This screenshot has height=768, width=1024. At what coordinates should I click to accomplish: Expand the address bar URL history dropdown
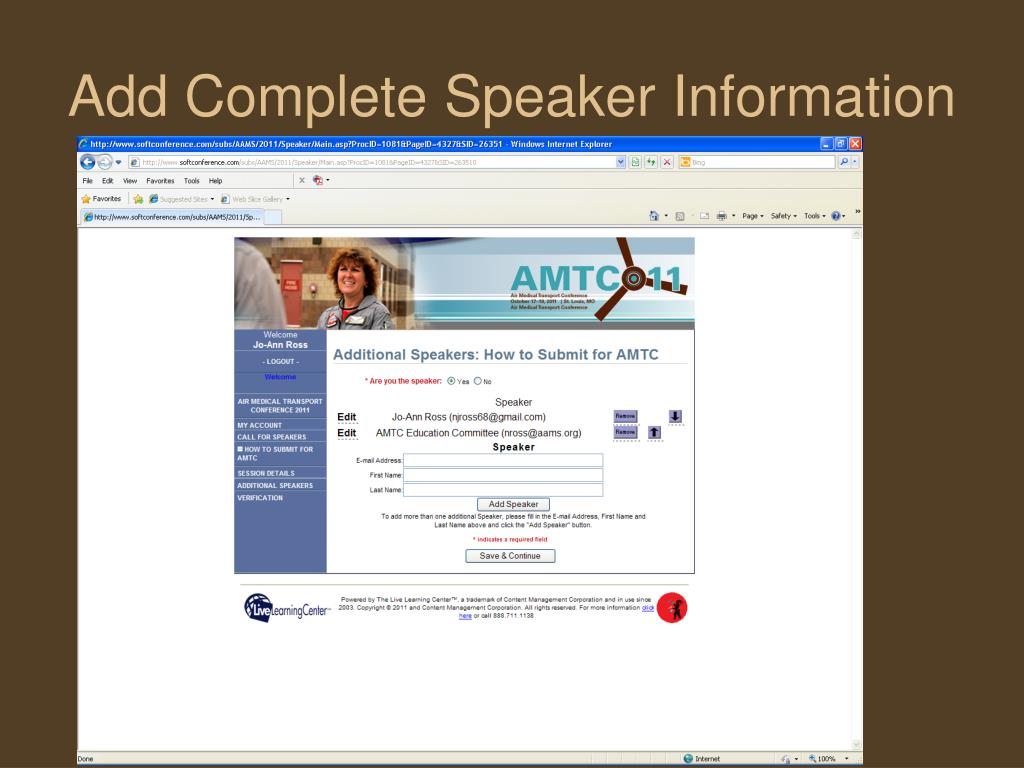[x=620, y=162]
